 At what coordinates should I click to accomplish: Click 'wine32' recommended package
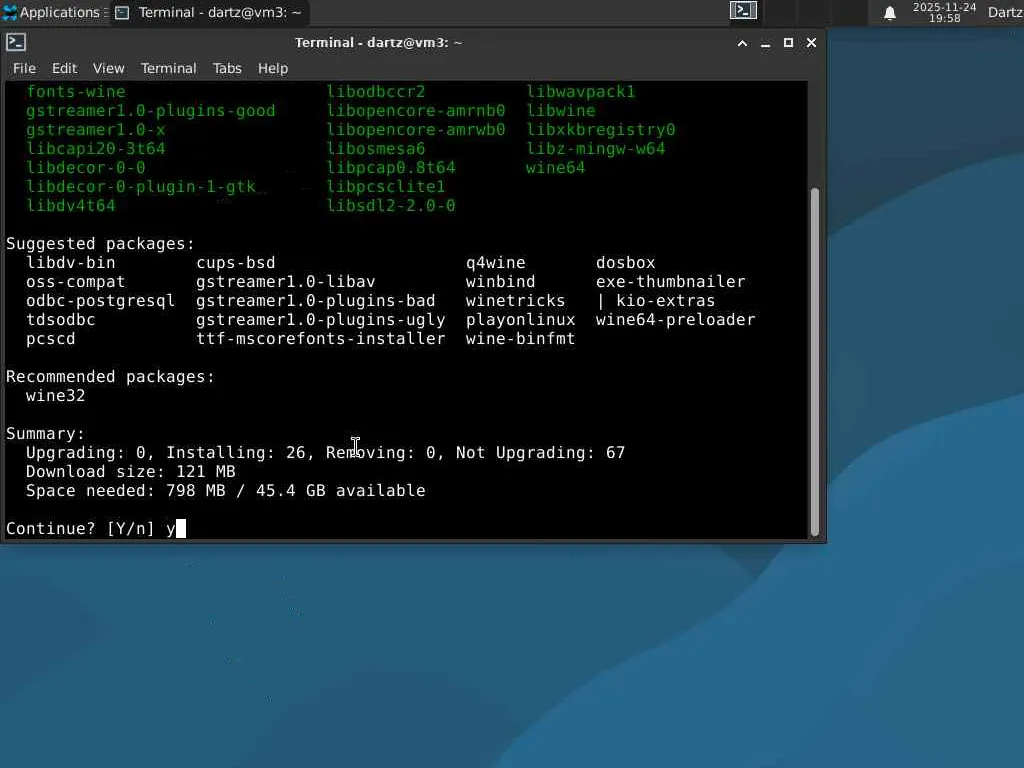click(56, 396)
